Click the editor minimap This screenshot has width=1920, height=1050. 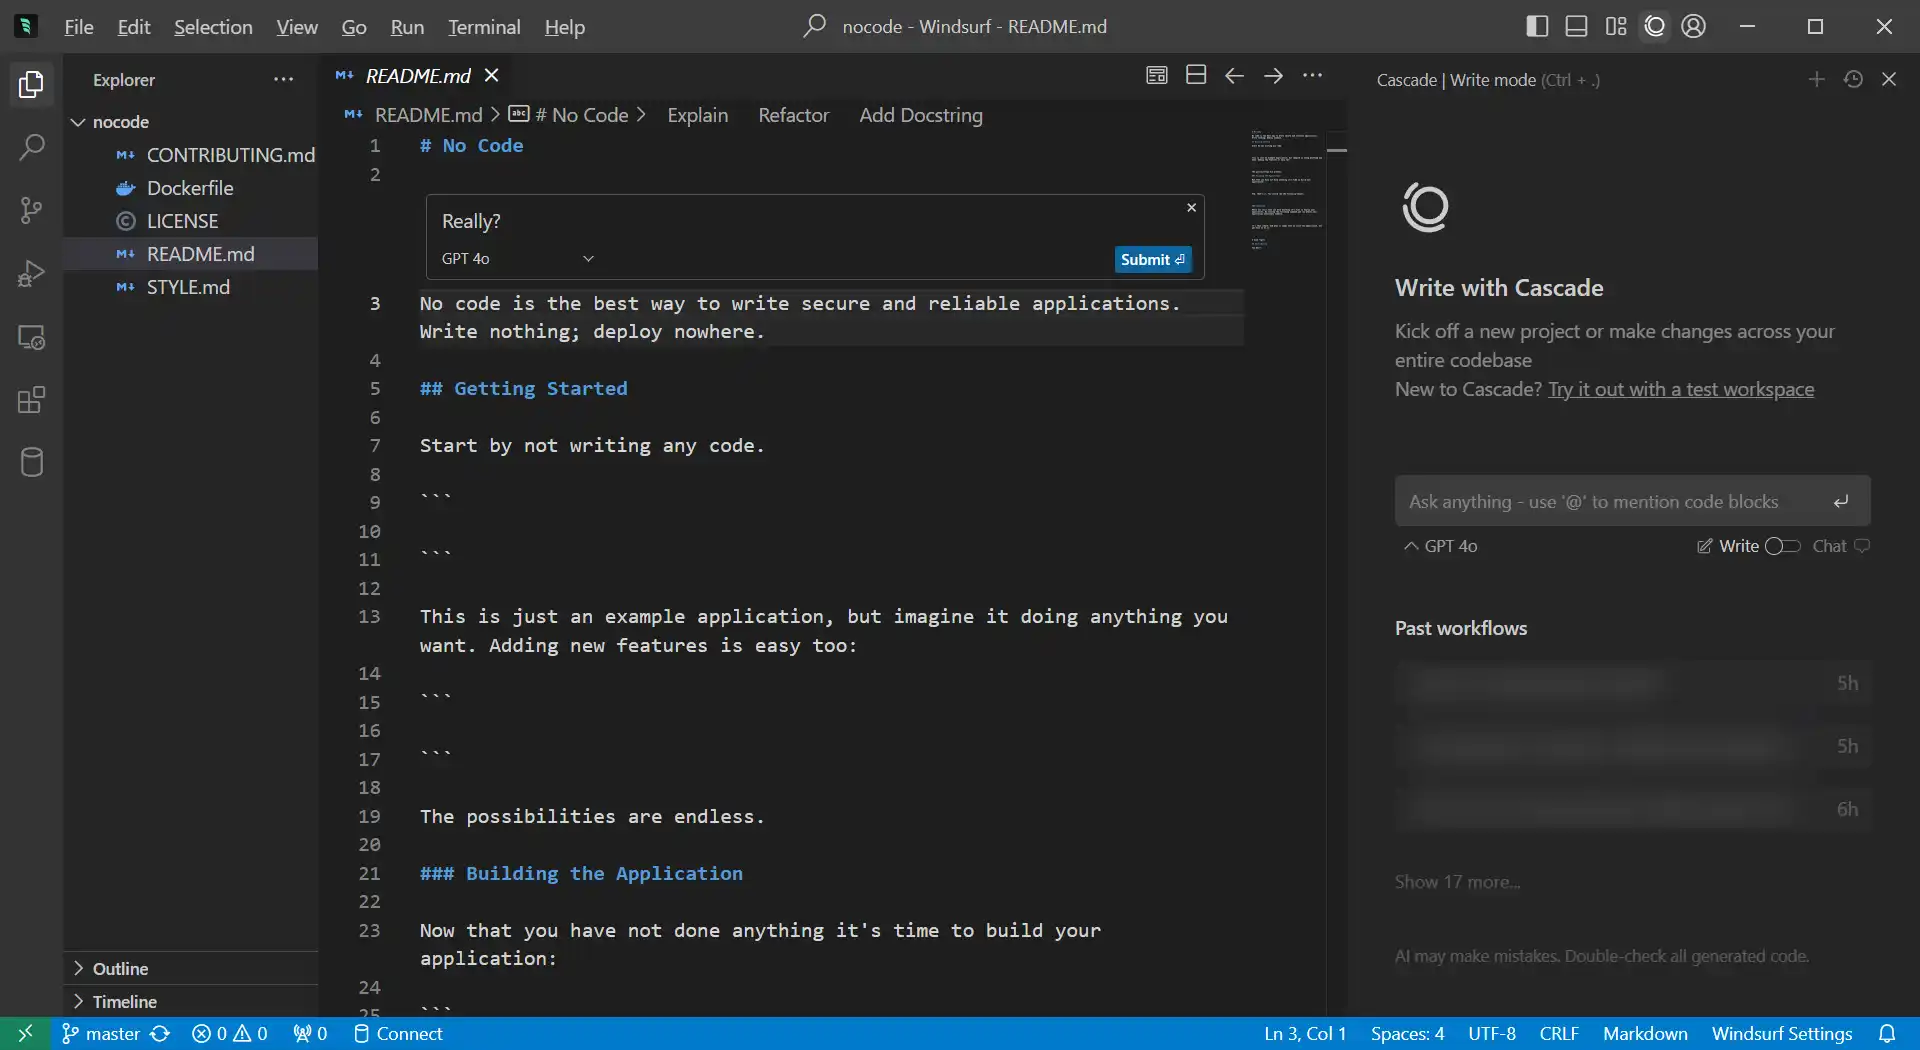(x=1287, y=190)
